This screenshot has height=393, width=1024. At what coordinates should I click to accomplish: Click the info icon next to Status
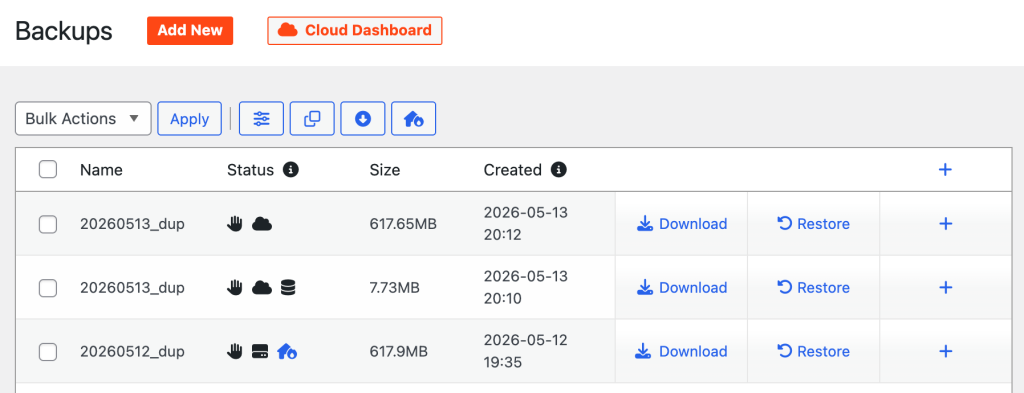point(291,170)
